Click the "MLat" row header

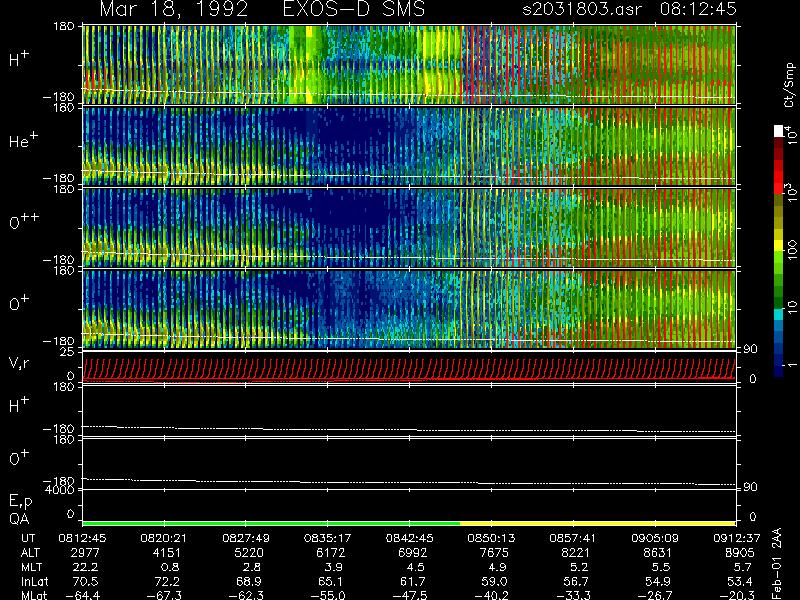[34, 595]
